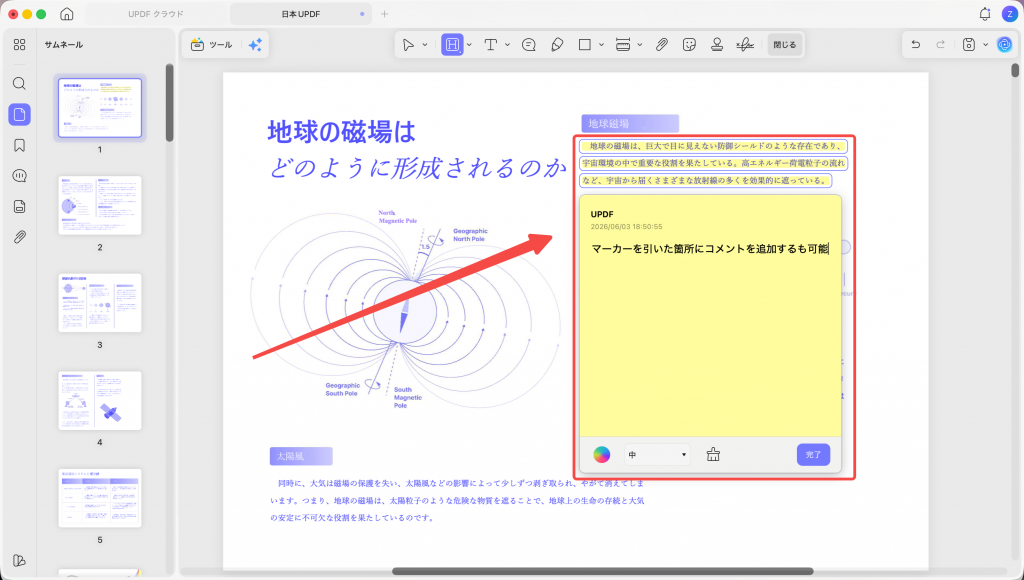
Task: Click into the yellow comment text area
Action: 710,340
